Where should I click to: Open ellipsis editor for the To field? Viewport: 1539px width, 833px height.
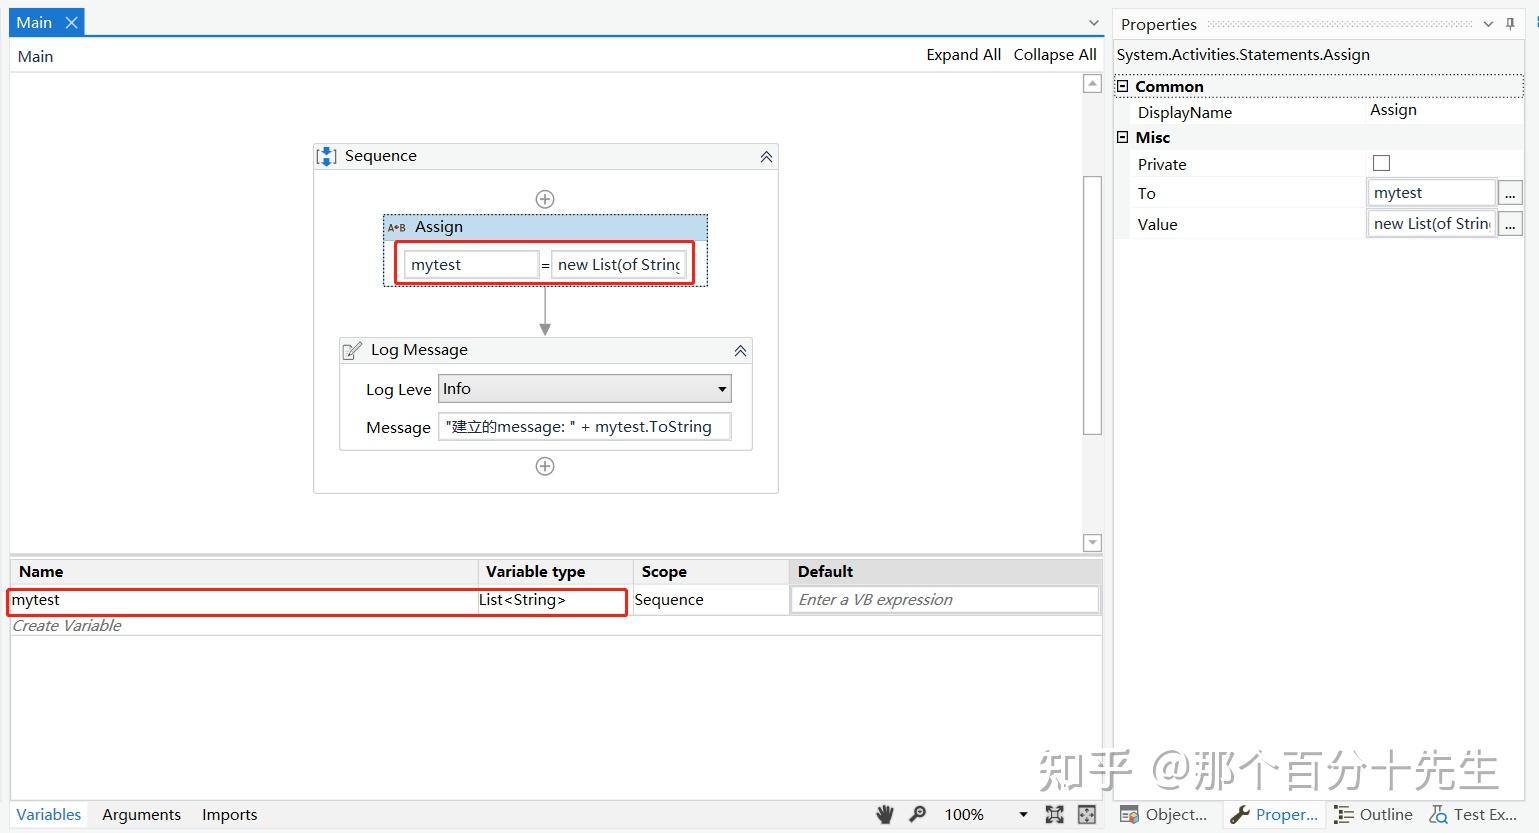point(1510,193)
